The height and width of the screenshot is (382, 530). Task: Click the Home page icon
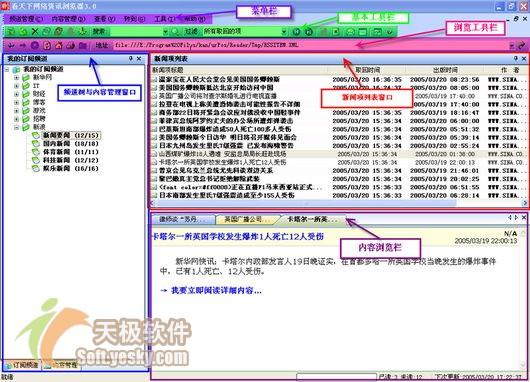(x=59, y=45)
